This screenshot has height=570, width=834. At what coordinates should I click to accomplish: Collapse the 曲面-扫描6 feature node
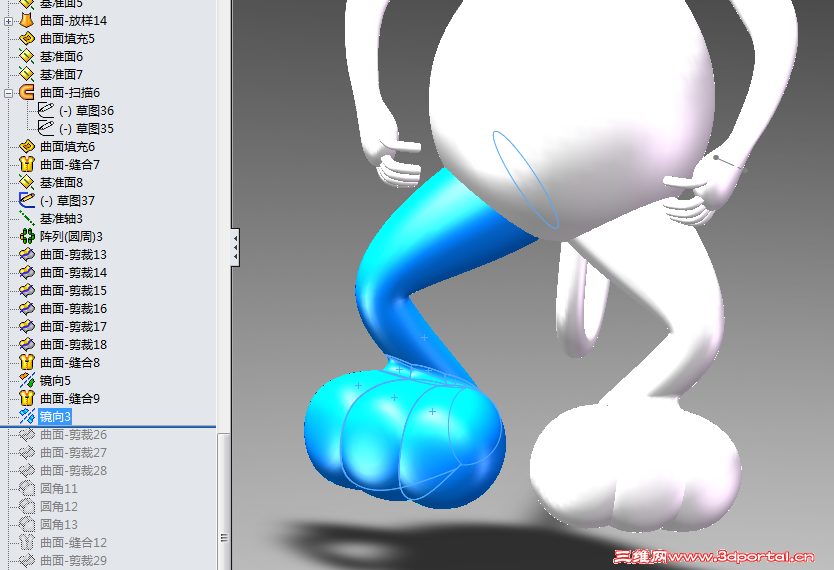click(9, 93)
